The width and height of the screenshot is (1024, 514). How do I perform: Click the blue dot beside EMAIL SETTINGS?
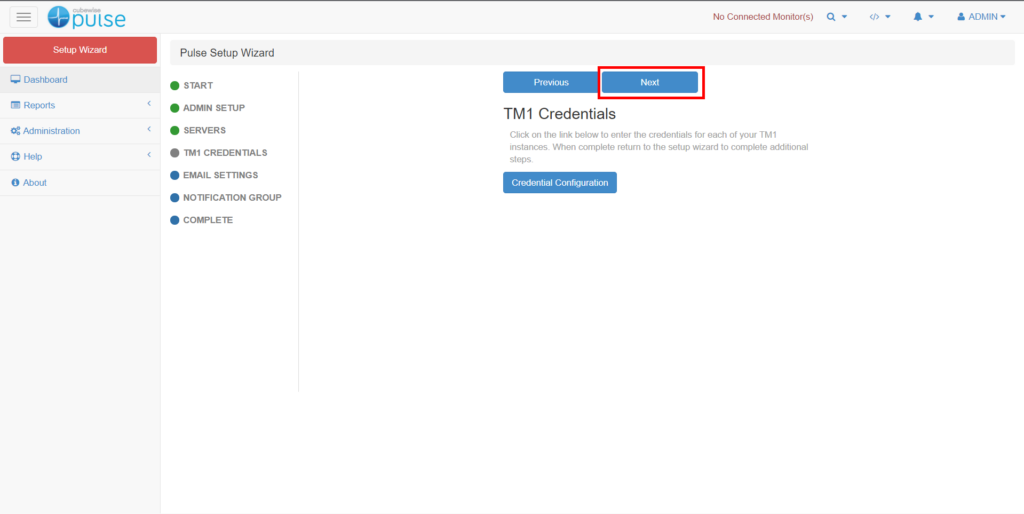[x=174, y=176]
